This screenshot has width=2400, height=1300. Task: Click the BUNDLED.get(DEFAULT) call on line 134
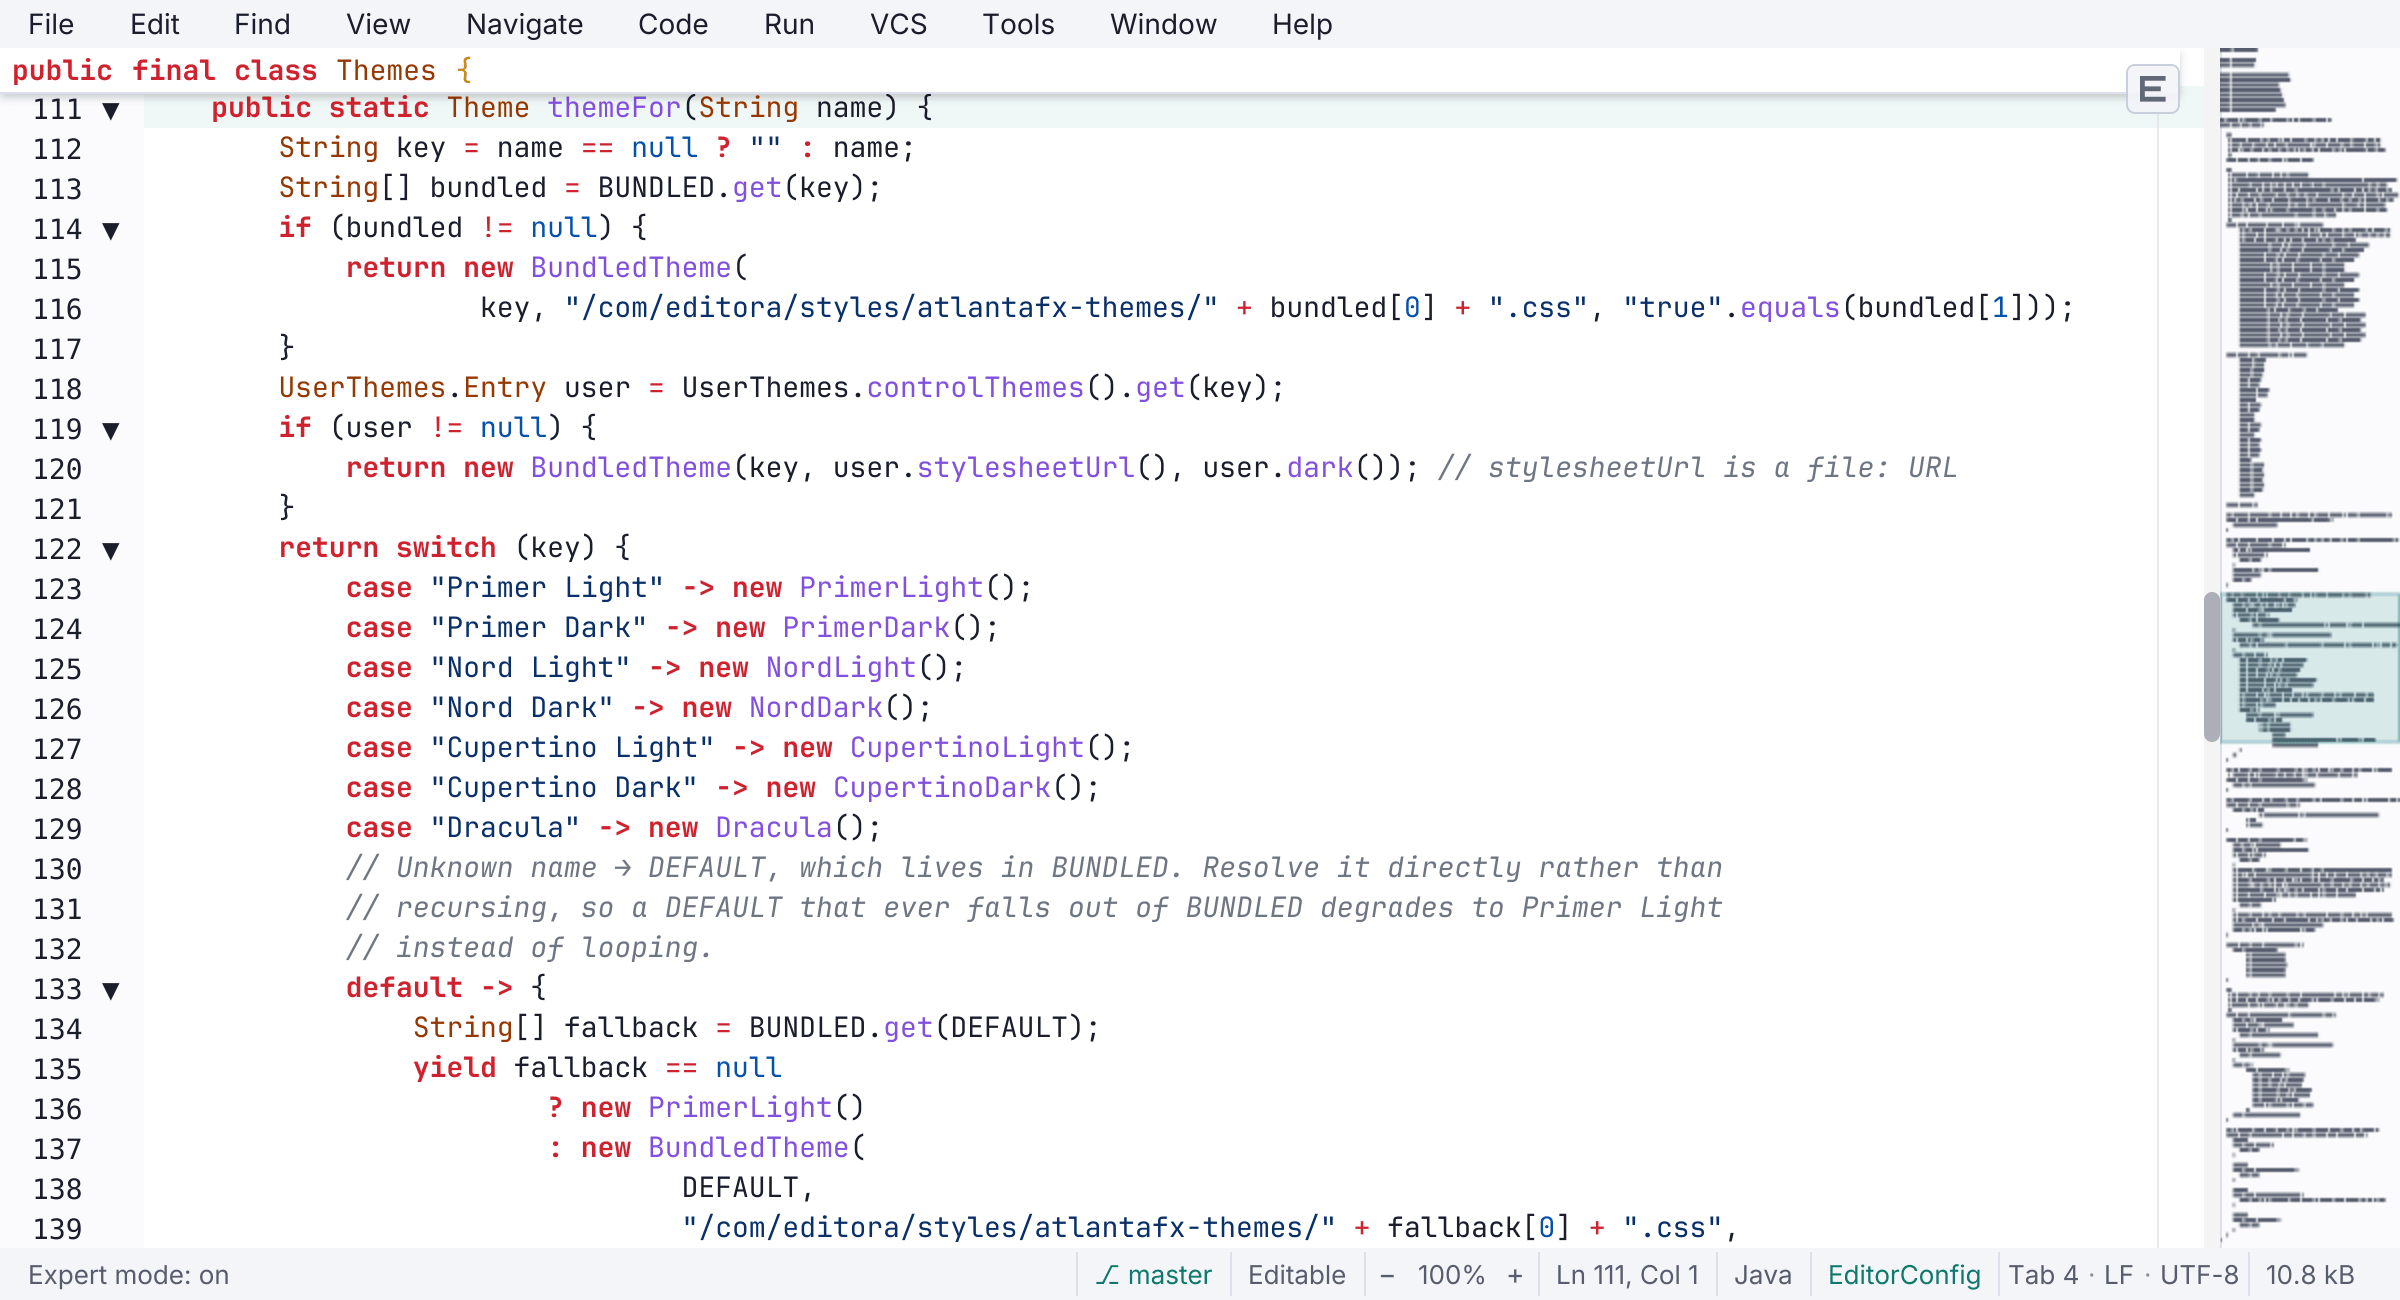click(x=916, y=1027)
